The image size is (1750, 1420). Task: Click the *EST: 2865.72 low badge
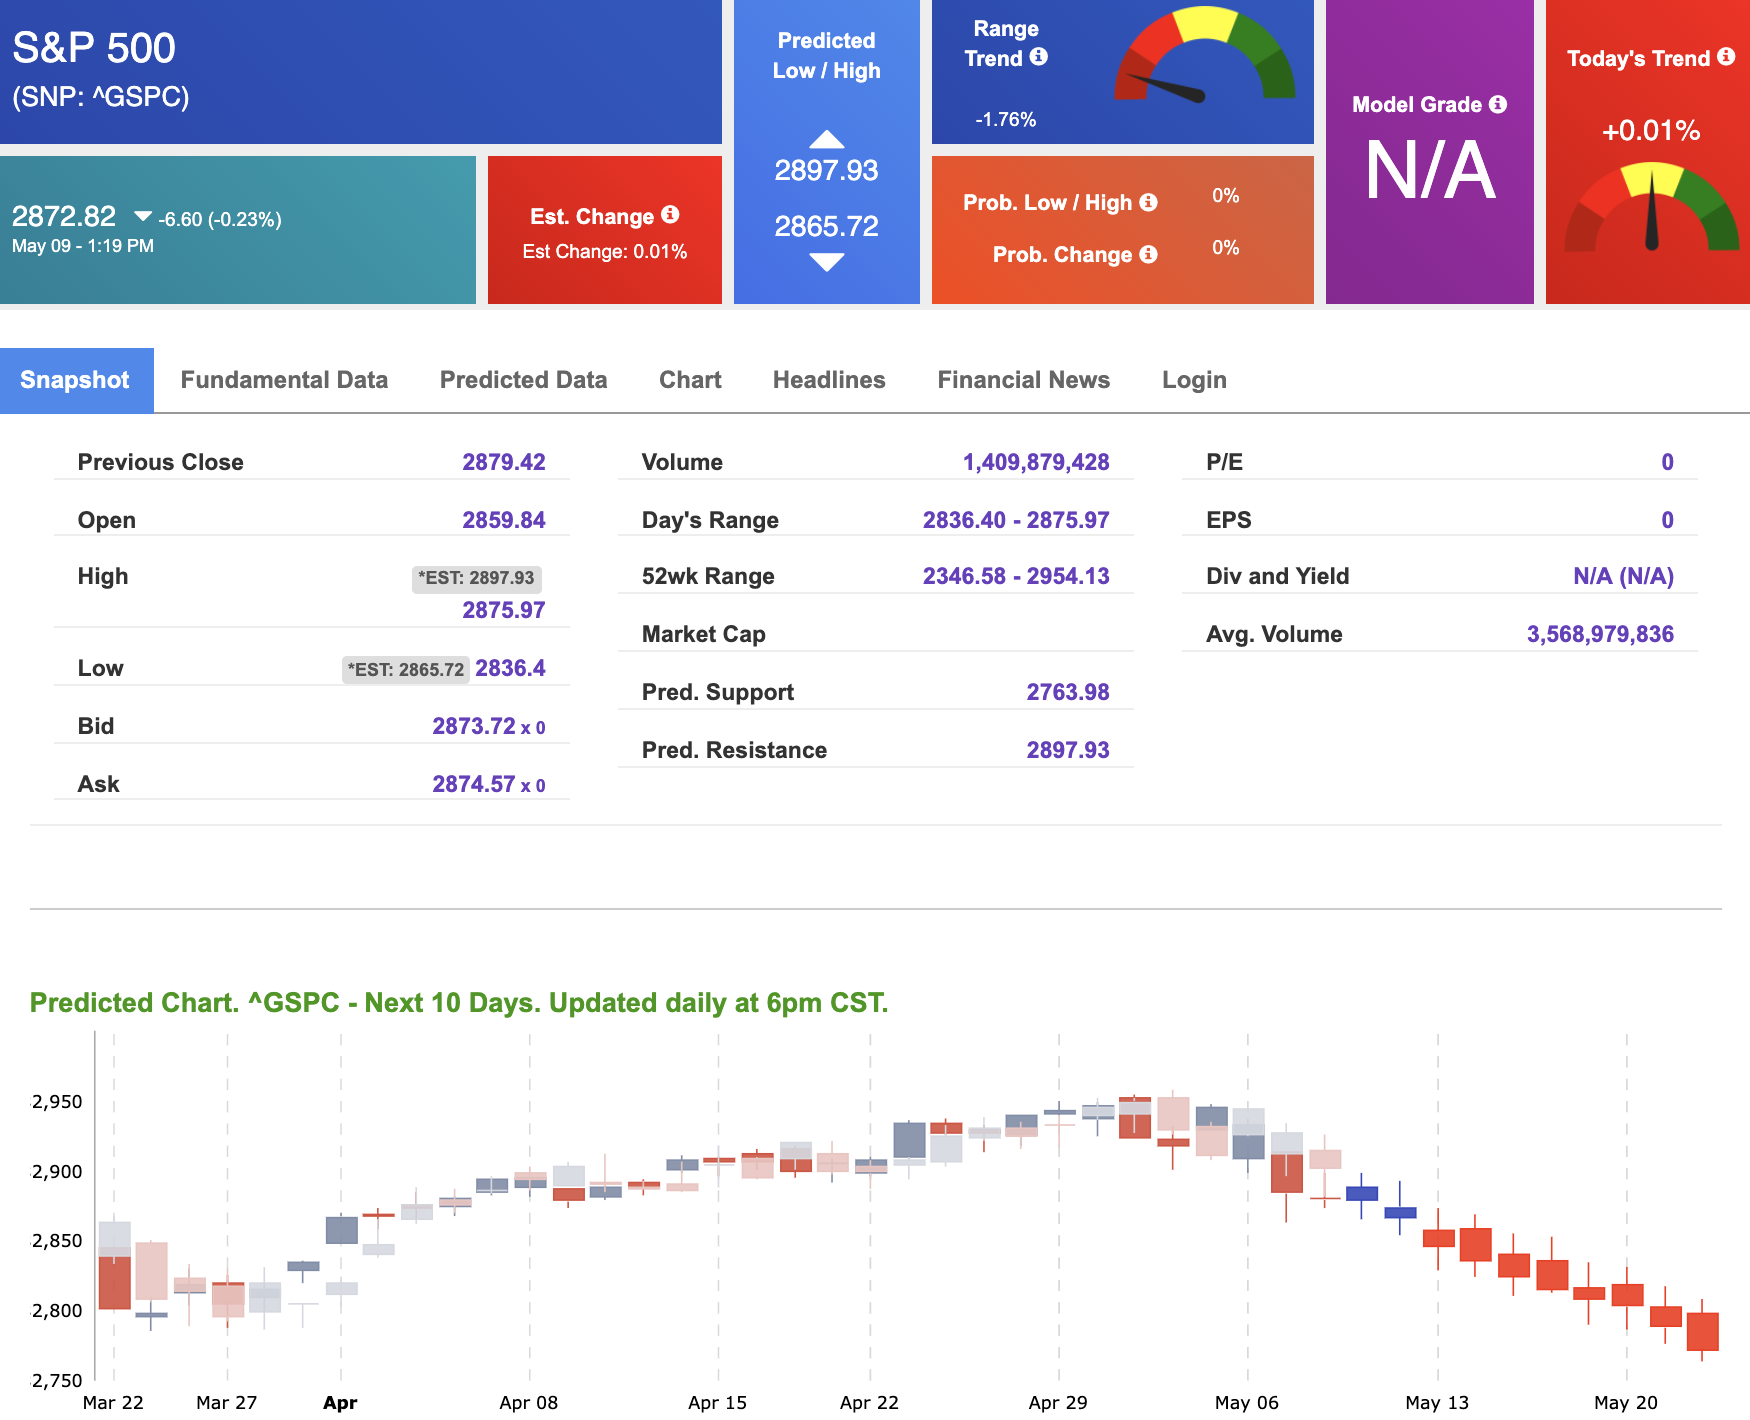406,670
